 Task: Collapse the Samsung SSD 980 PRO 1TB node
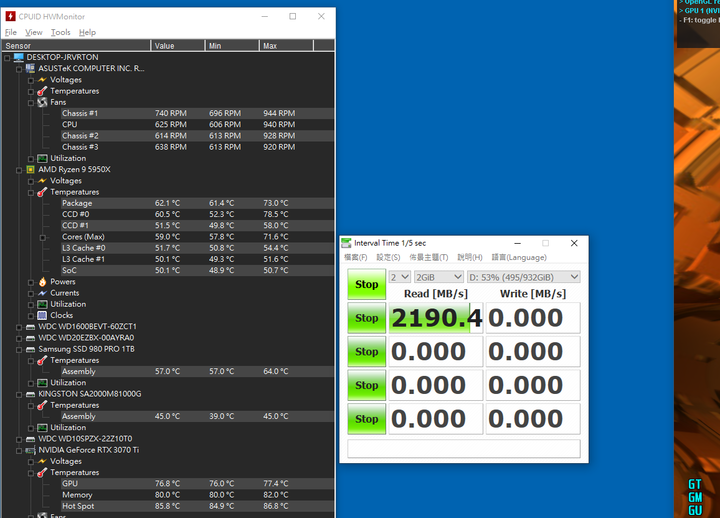tap(19, 349)
